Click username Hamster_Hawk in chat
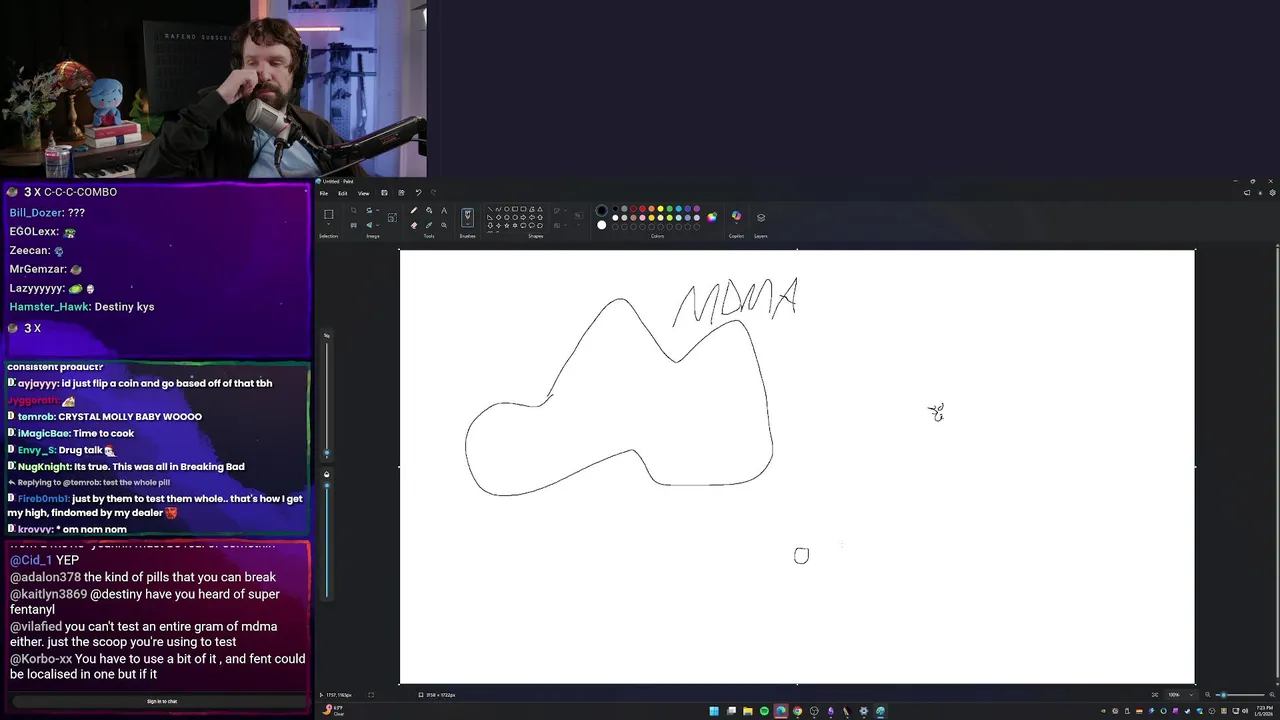The height and width of the screenshot is (720, 1280). (49, 307)
